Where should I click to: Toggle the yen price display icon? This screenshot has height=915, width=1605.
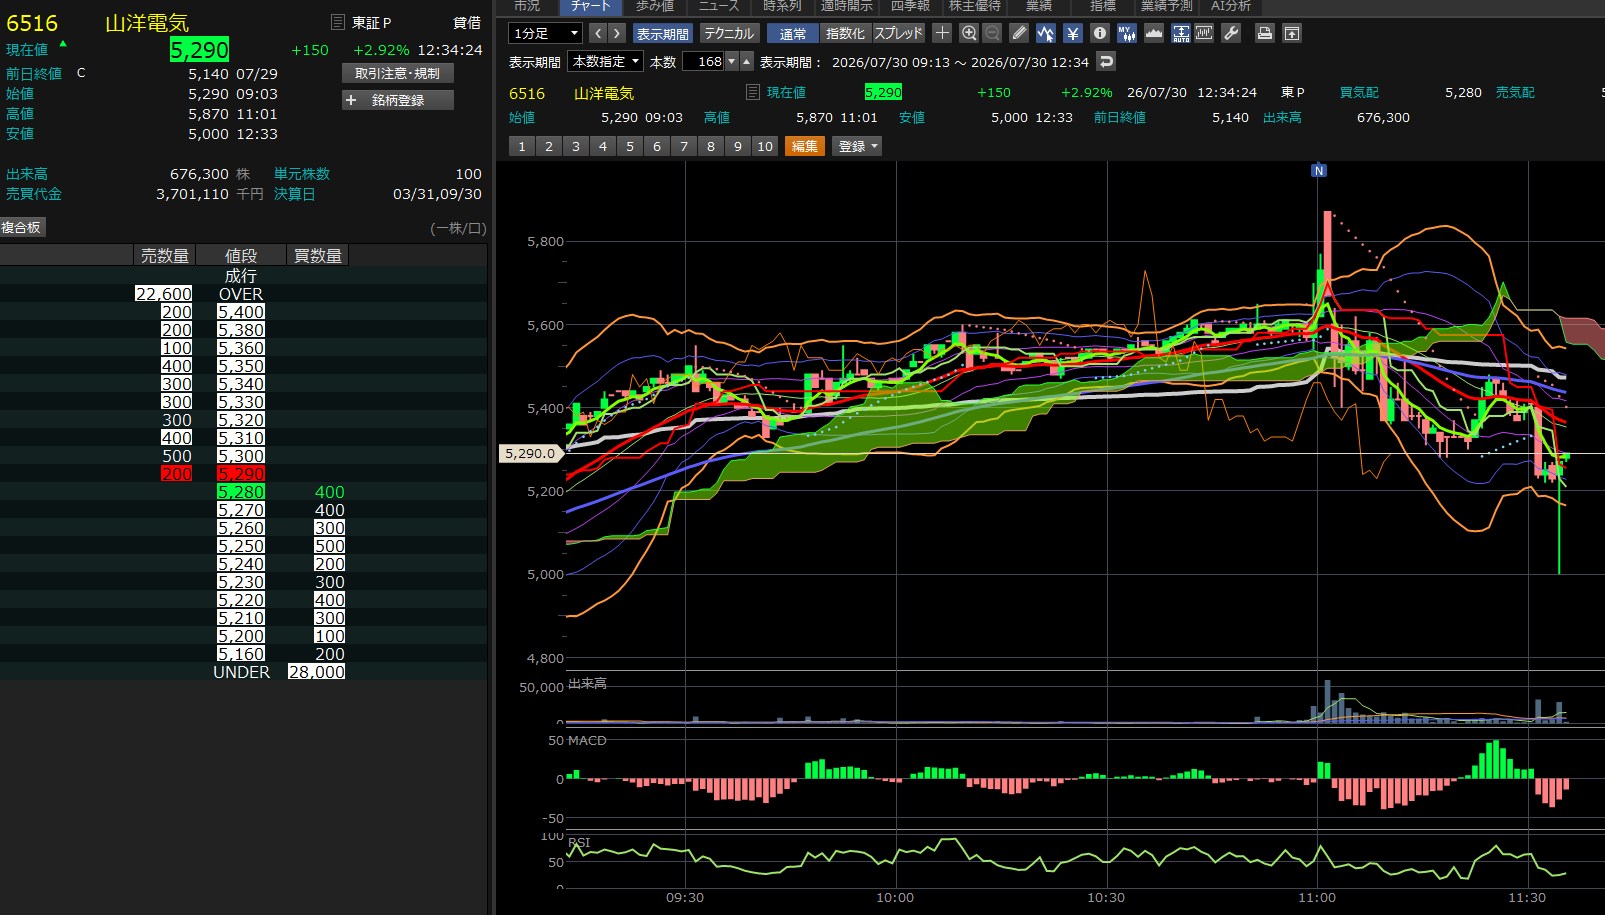pyautogui.click(x=1073, y=33)
